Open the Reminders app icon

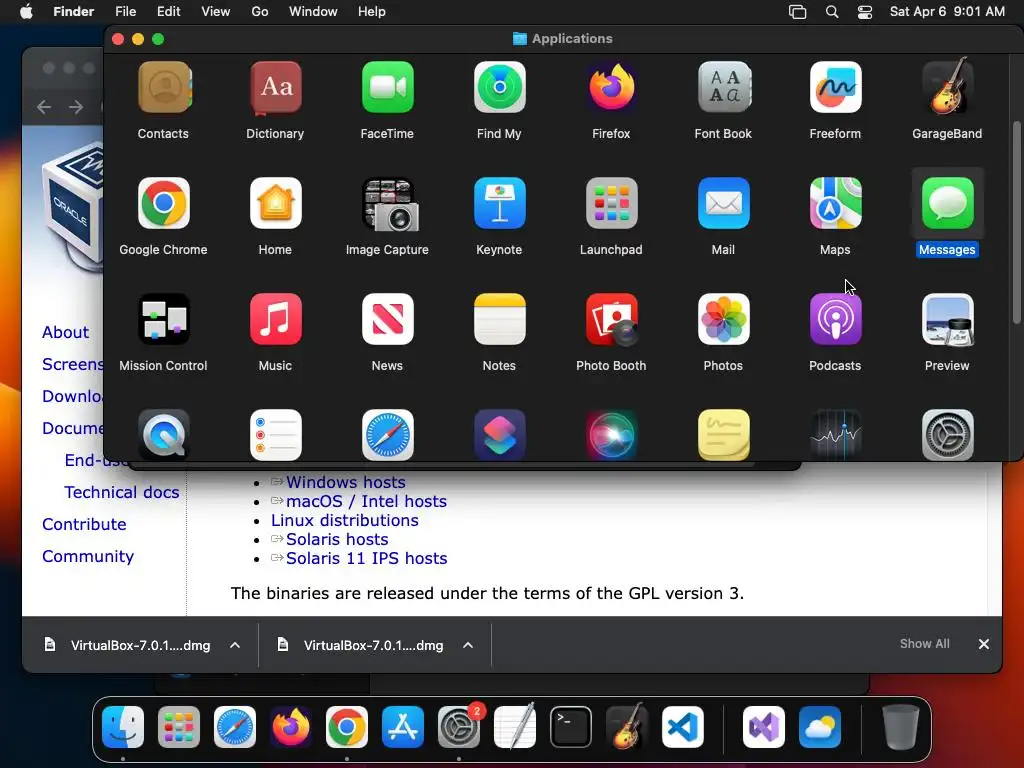[276, 435]
